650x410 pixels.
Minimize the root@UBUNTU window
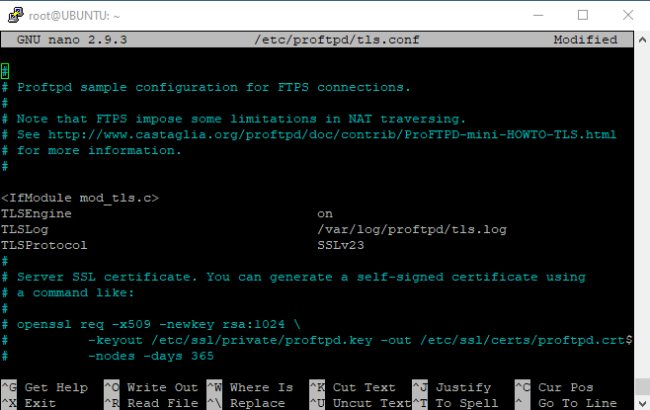click(538, 15)
